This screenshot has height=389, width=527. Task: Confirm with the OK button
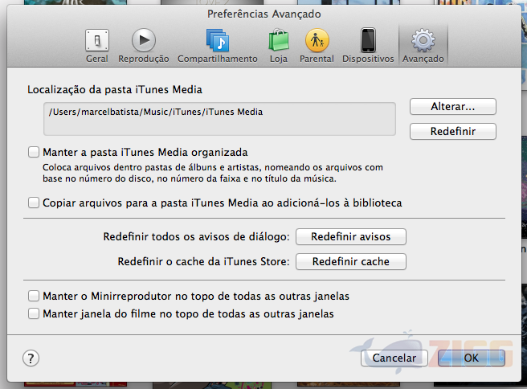(x=471, y=358)
